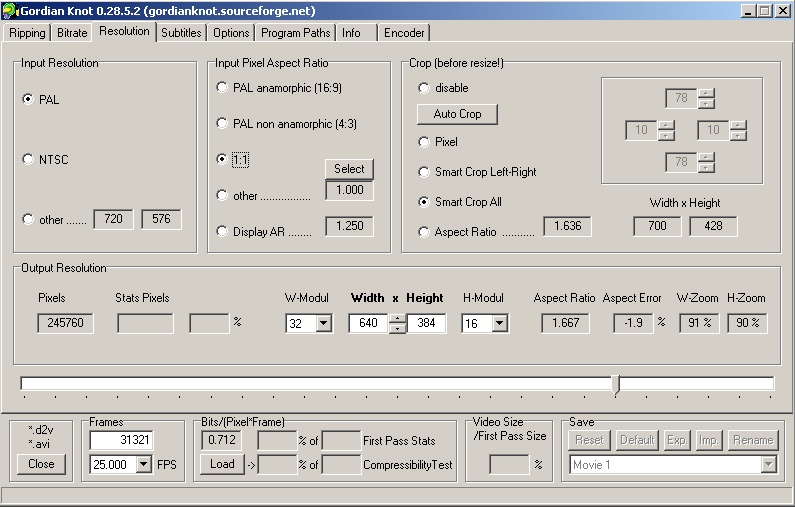
Task: Increase the top crop value
Action: coord(706,93)
